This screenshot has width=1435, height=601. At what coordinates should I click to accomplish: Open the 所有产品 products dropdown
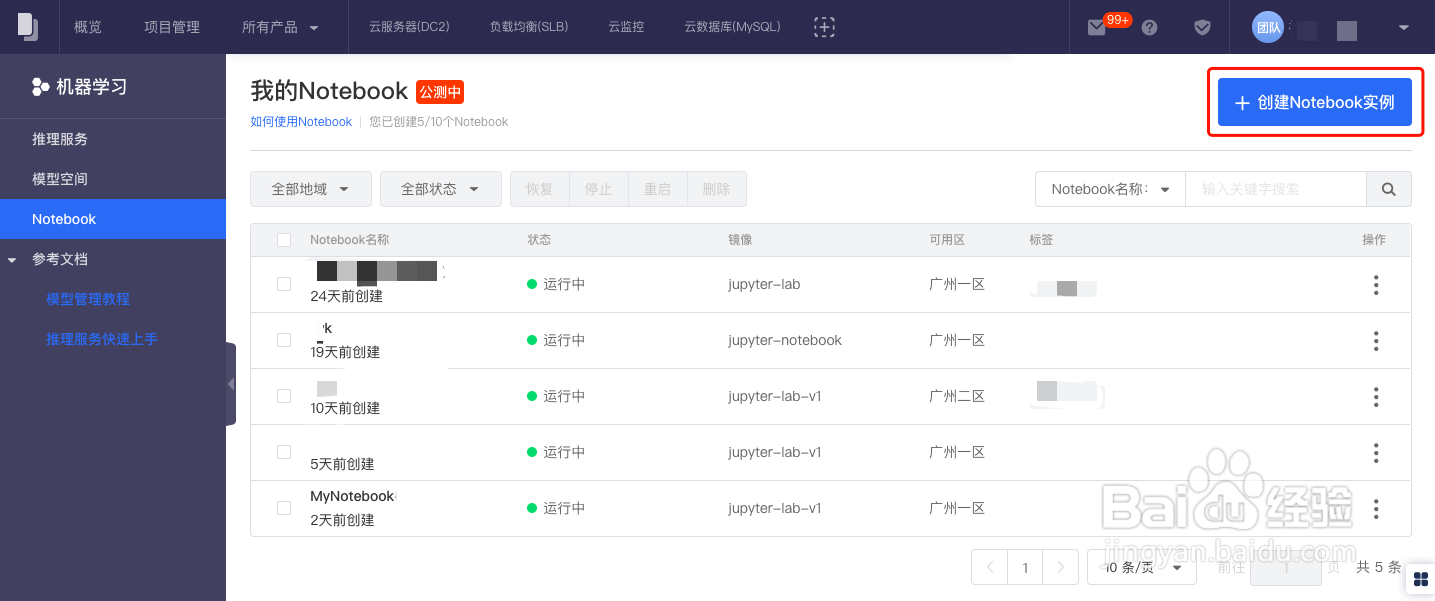click(280, 27)
